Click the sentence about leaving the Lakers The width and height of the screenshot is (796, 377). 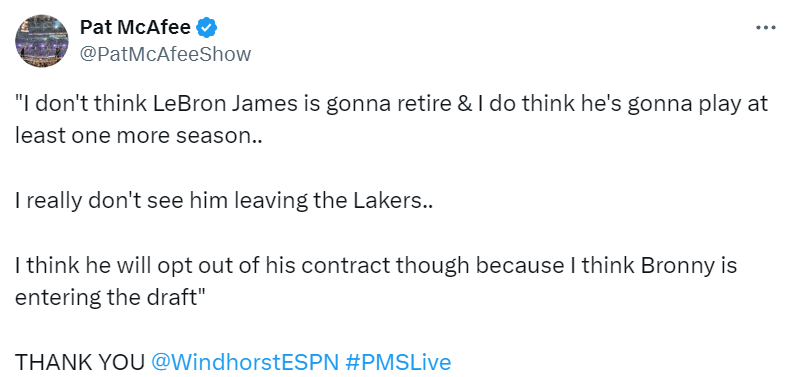tap(224, 202)
